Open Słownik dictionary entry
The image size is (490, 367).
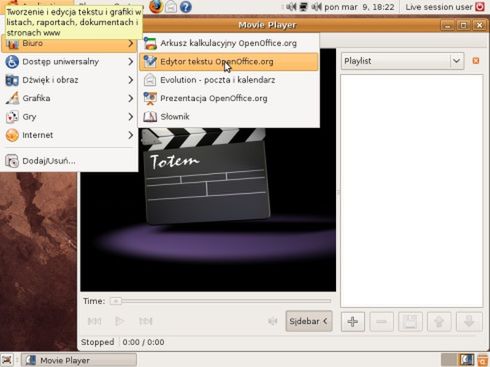(x=229, y=117)
